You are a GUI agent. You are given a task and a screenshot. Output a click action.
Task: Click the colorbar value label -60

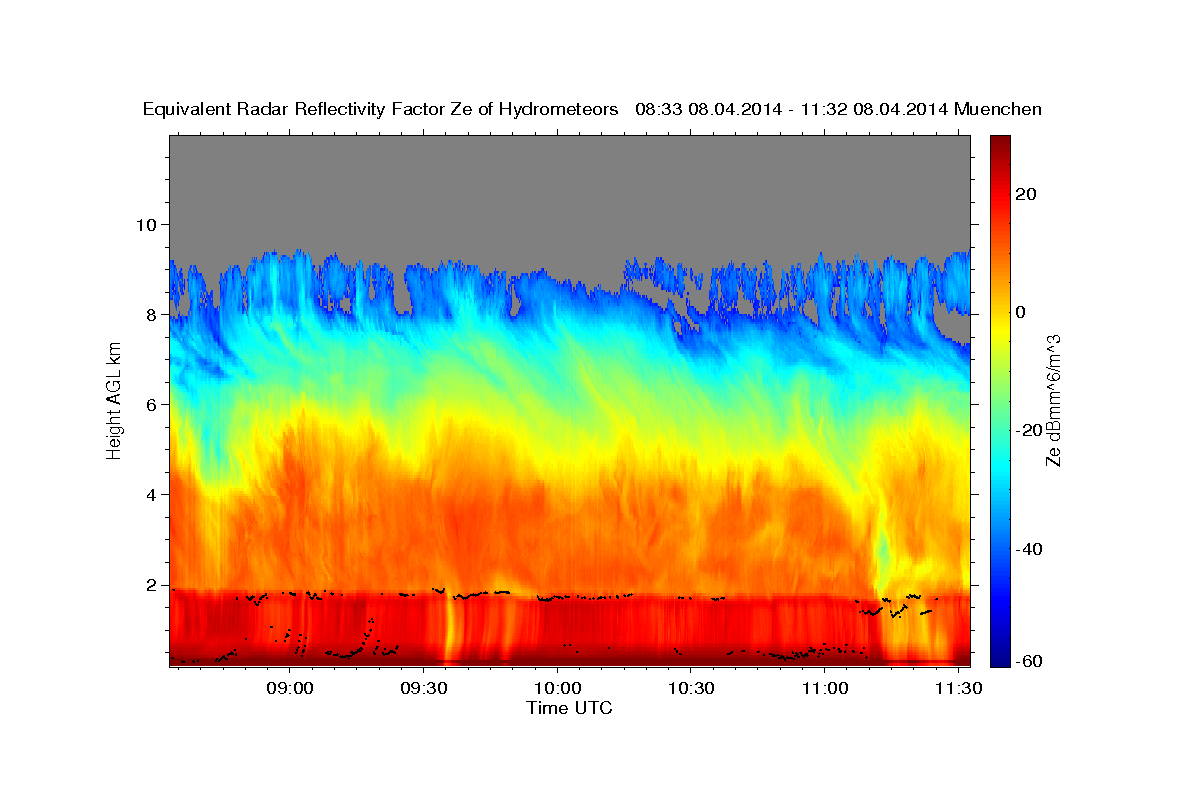[x=1028, y=662]
